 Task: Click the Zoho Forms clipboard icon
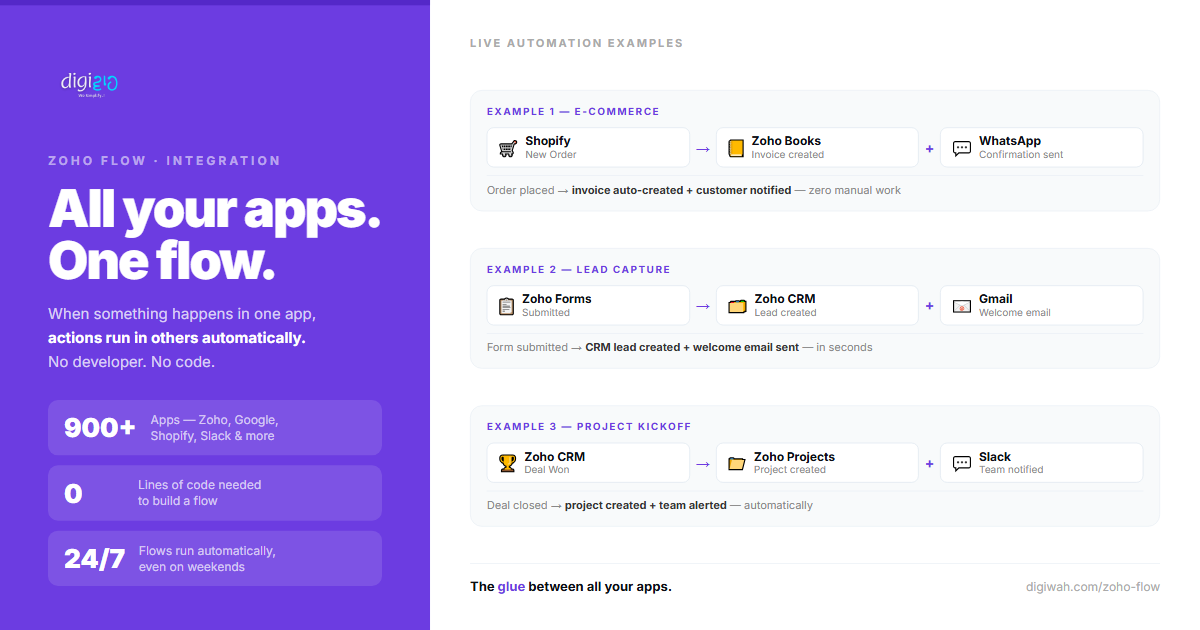pos(506,306)
